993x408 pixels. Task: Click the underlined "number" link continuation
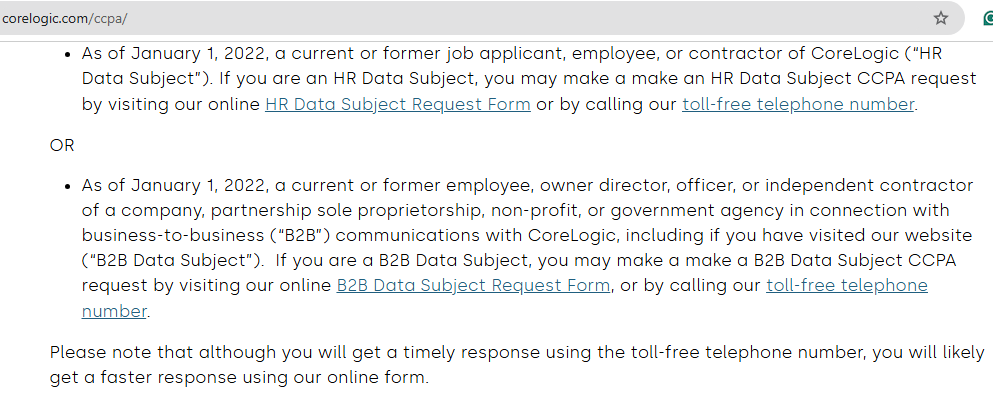pyautogui.click(x=114, y=311)
